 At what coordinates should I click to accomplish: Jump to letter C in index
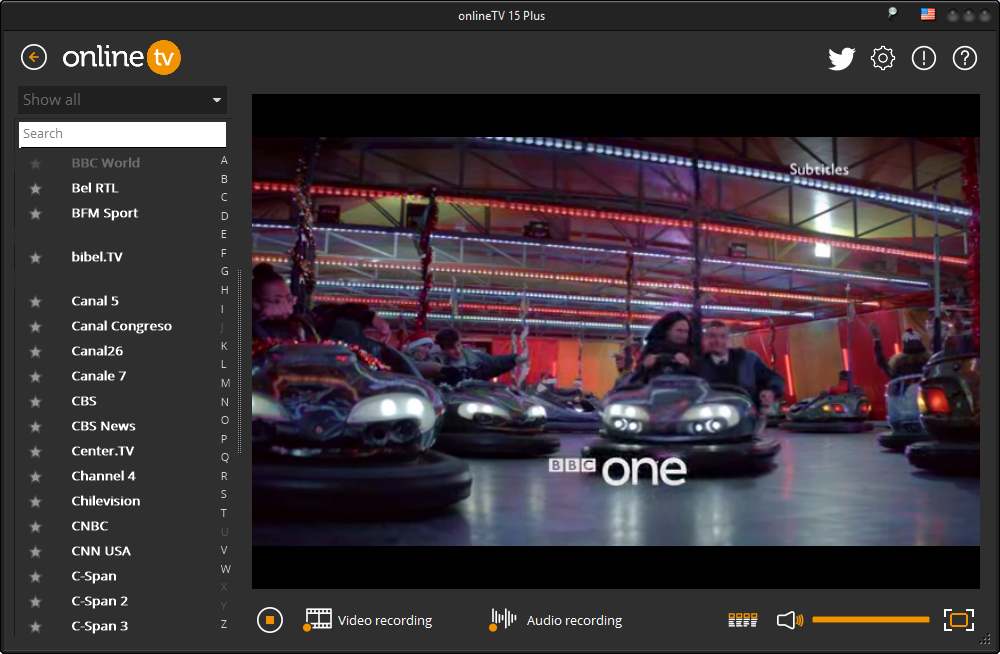224,197
